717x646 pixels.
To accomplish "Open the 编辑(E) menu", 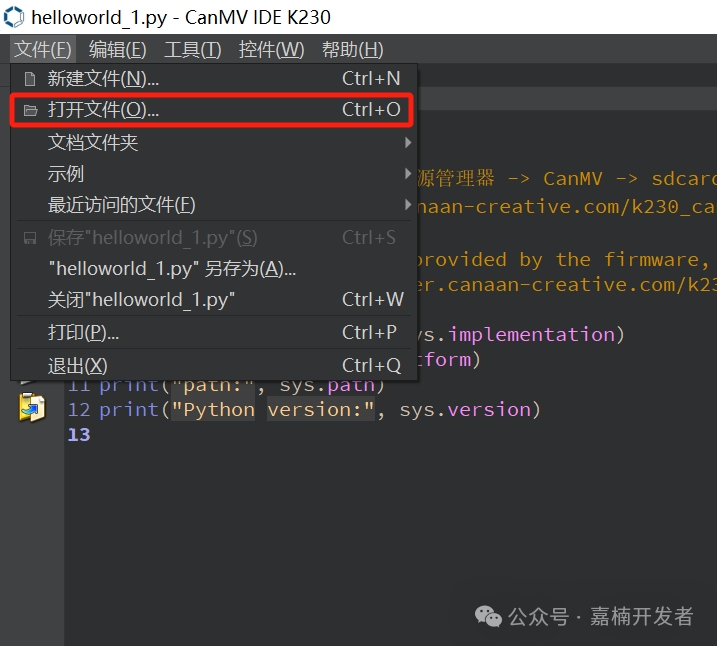I will (x=117, y=49).
